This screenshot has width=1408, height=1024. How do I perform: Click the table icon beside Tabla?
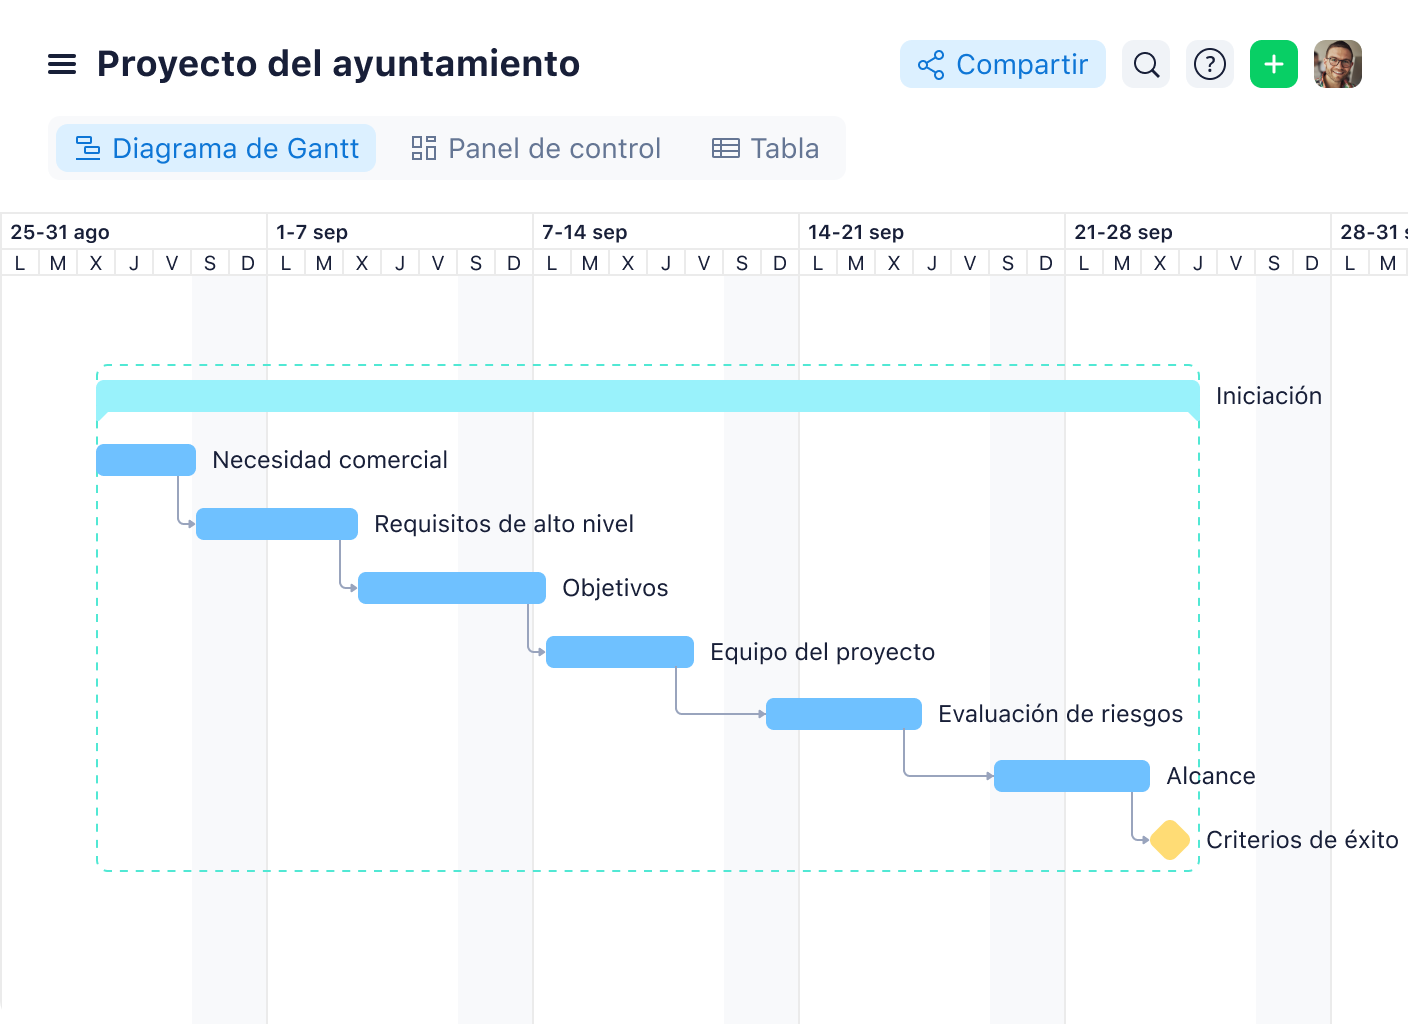724,147
